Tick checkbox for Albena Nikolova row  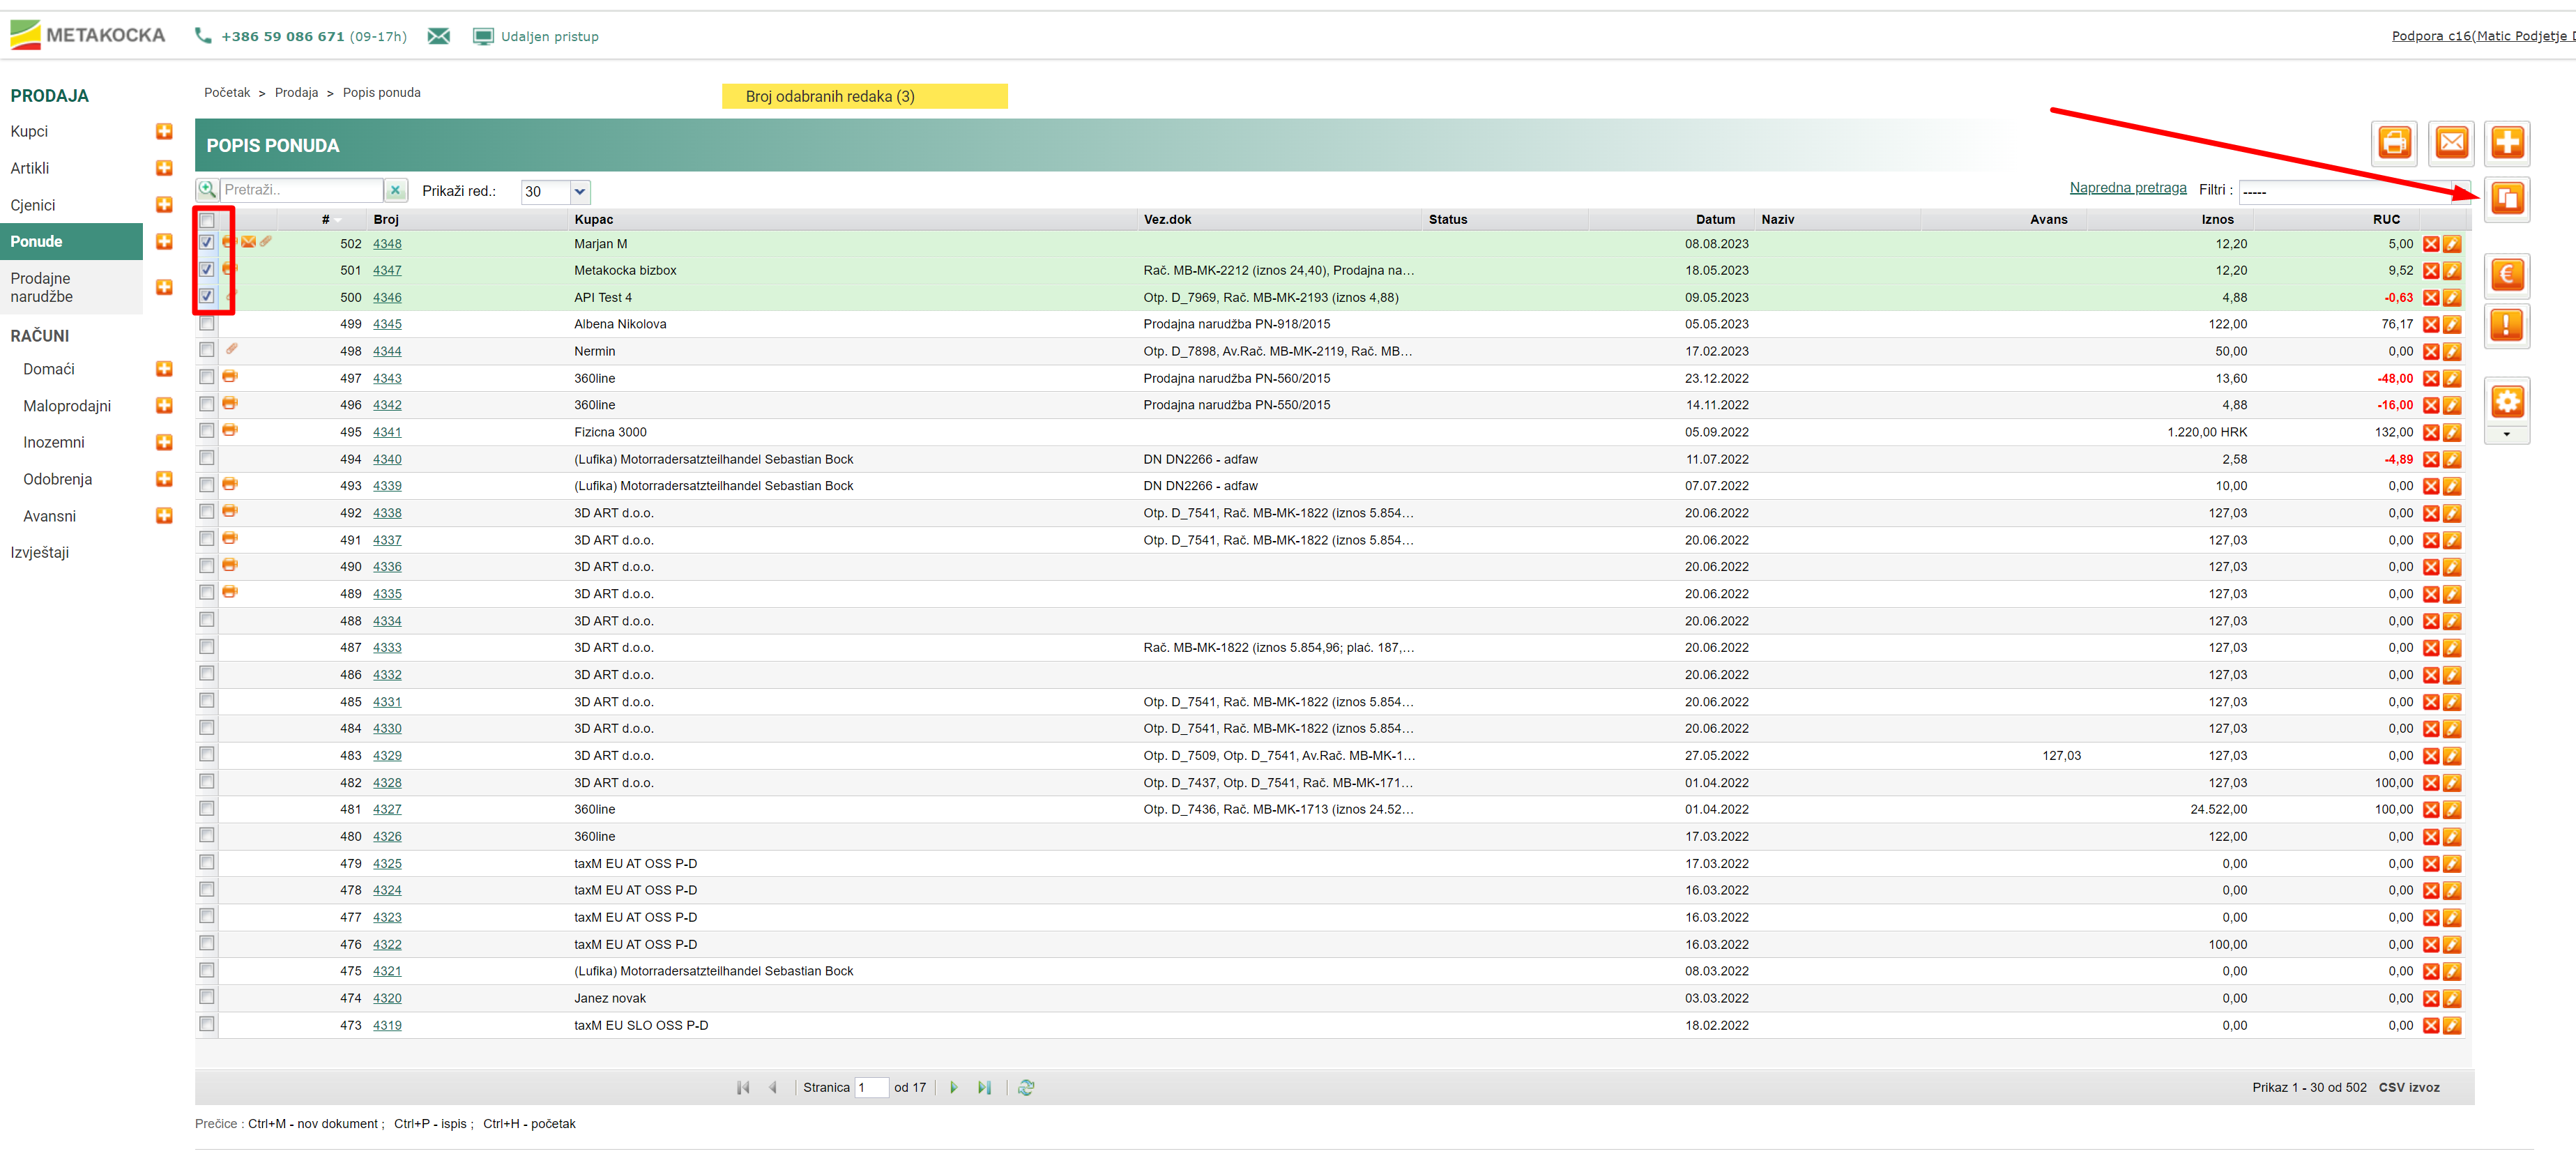pos(206,324)
